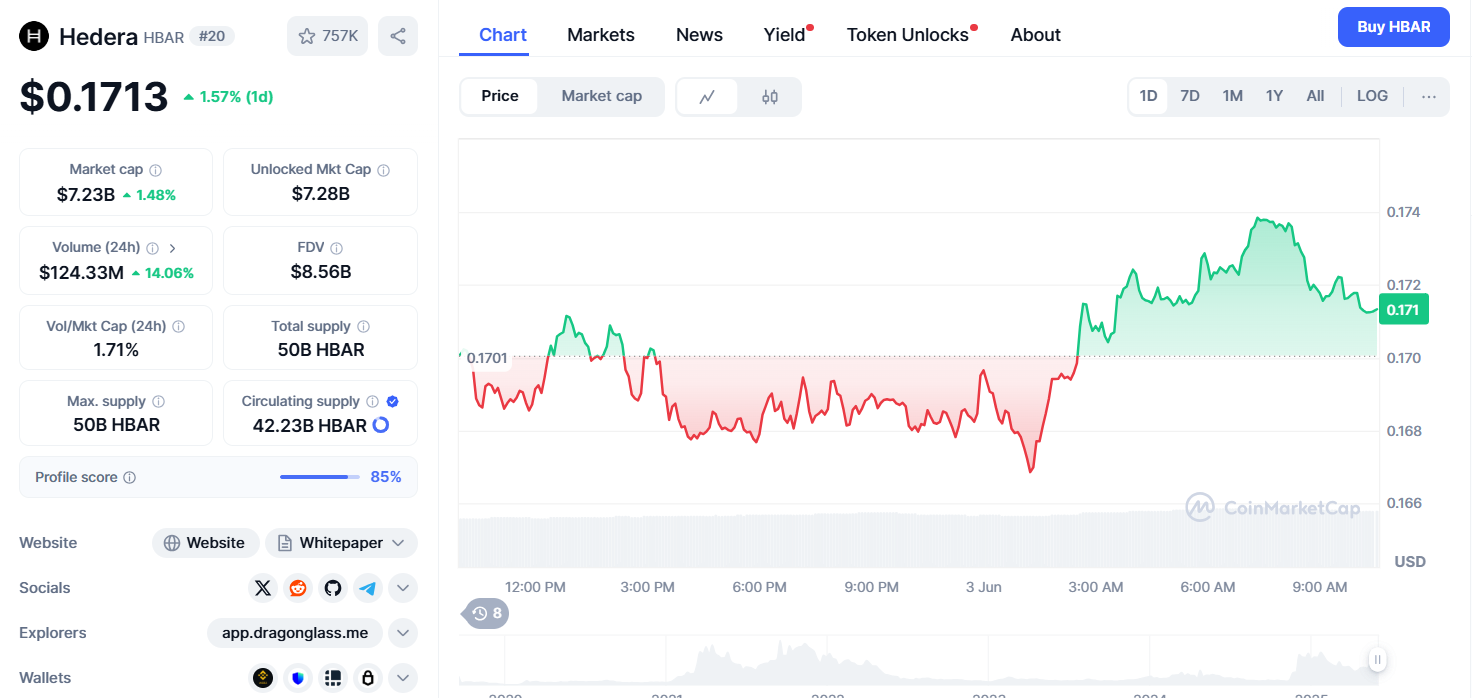Switch the chart to Market cap

coord(601,96)
